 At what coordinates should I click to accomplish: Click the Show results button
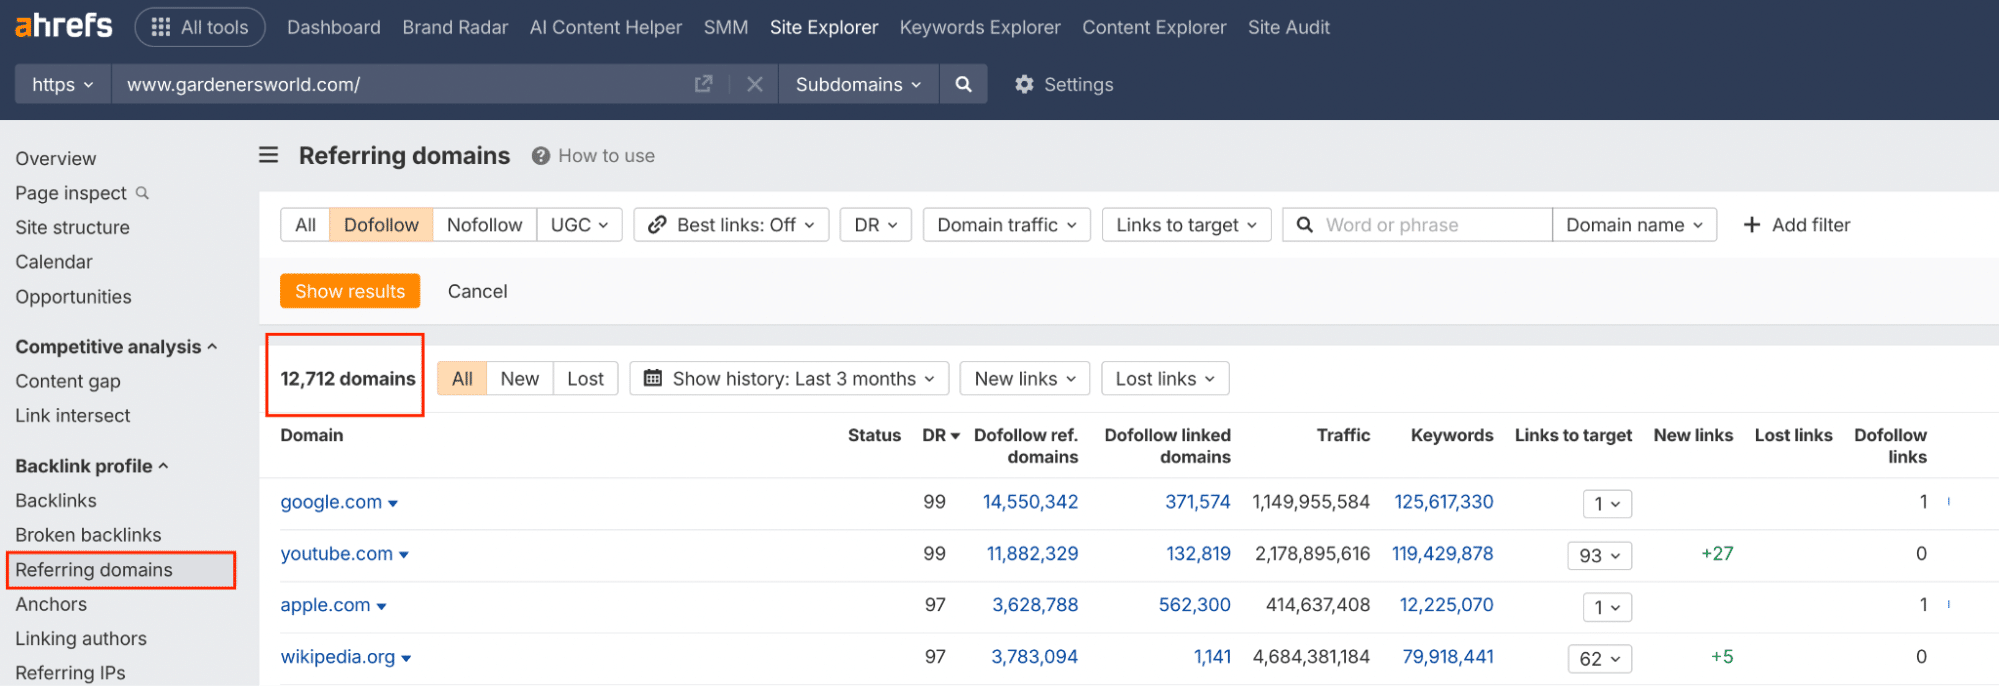pos(350,291)
